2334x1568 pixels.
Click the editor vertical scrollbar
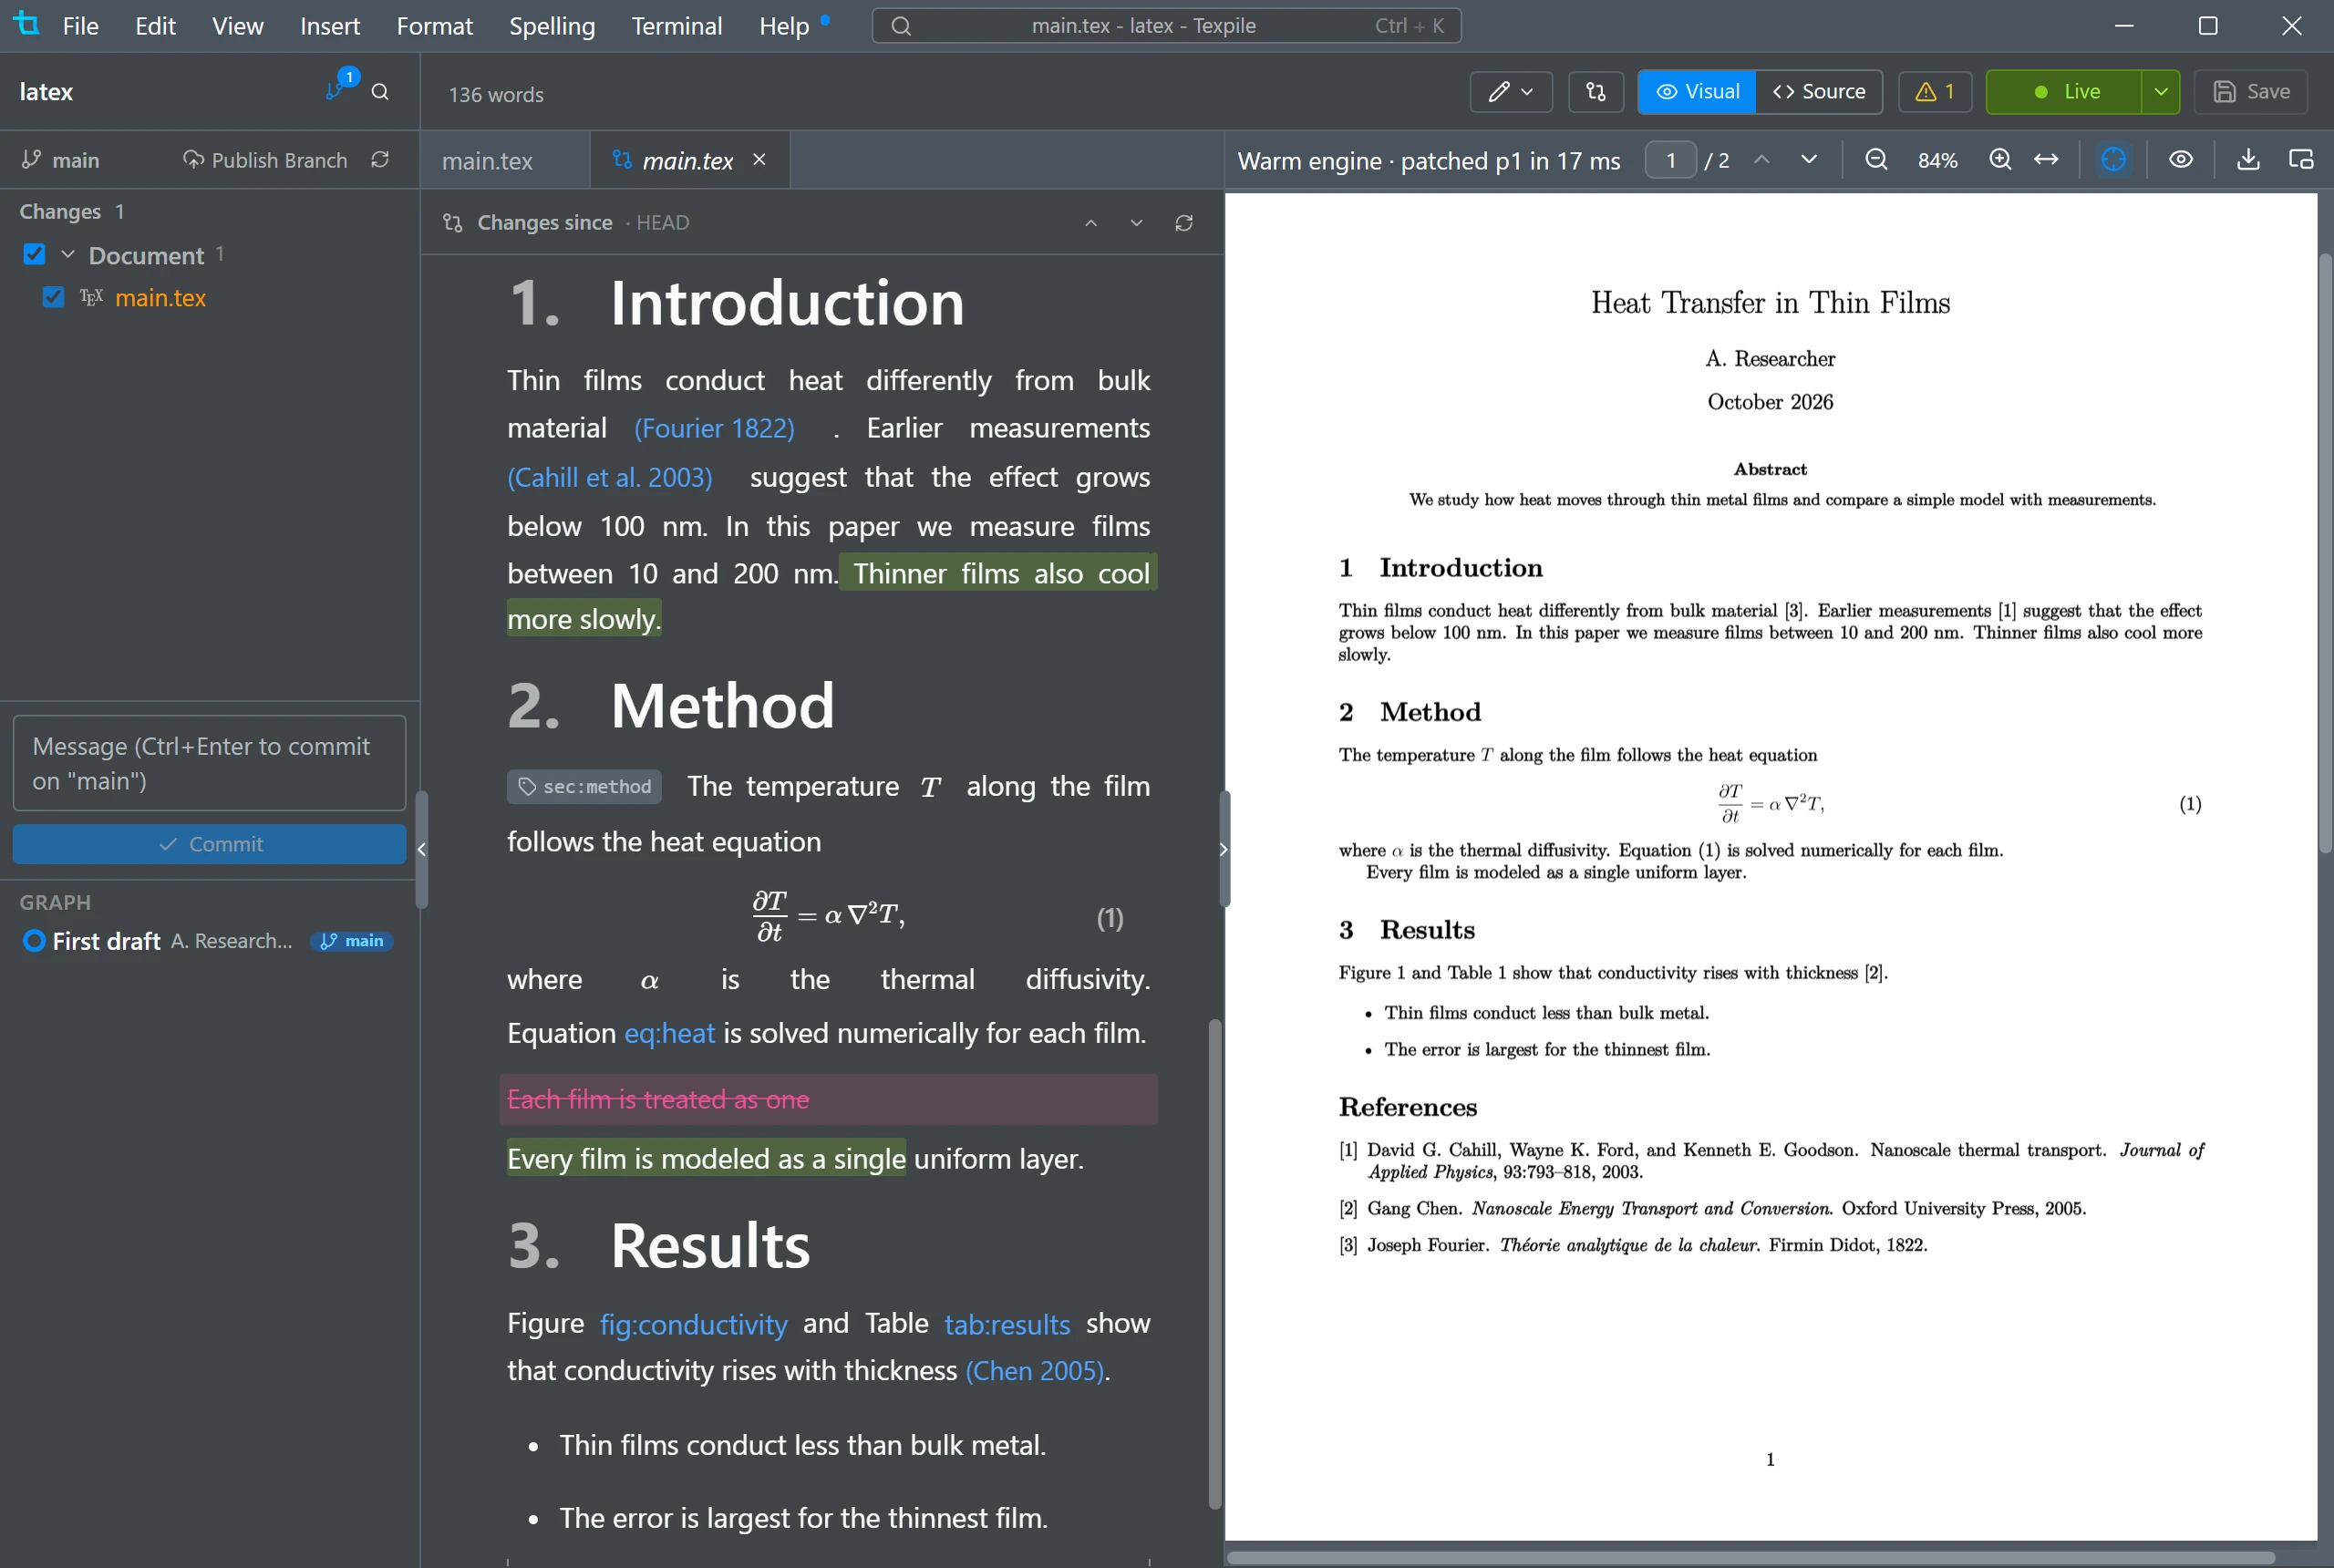pos(1215,1263)
